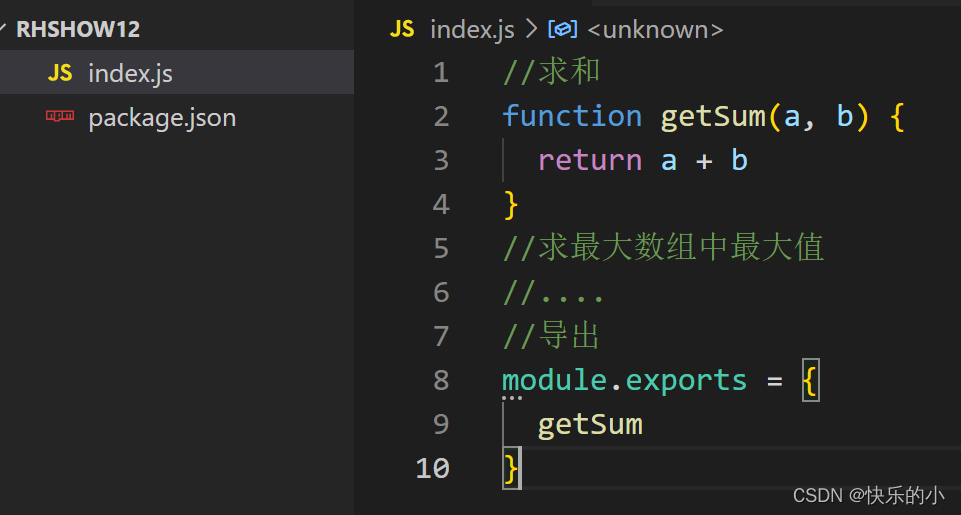
Task: Click the highlighted opening brace on line 8
Action: click(x=811, y=380)
